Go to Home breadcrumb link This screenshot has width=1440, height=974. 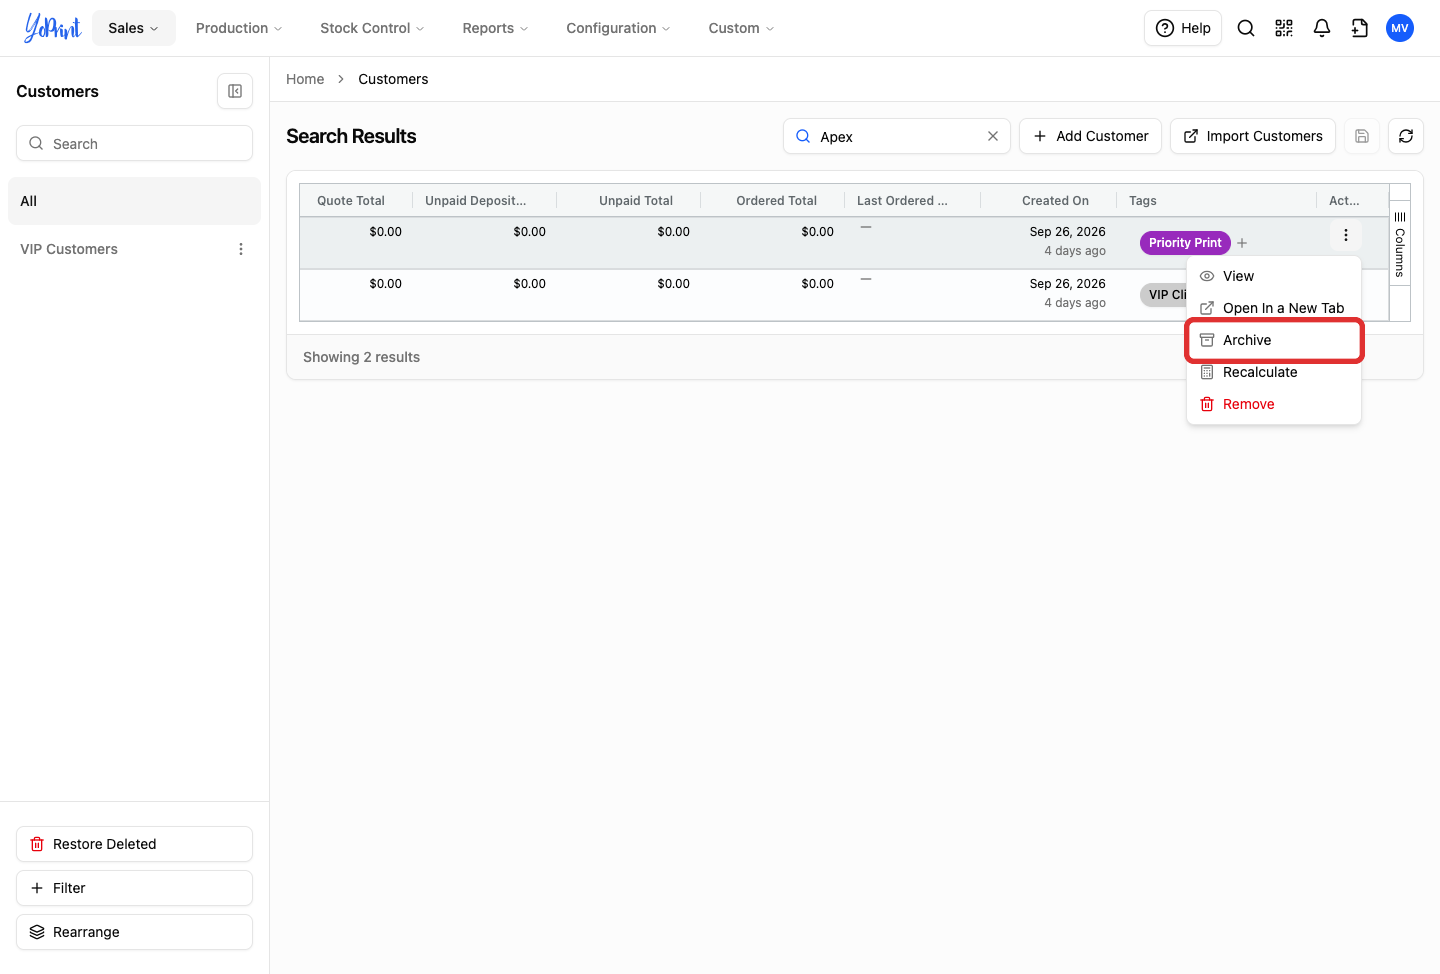[305, 79]
